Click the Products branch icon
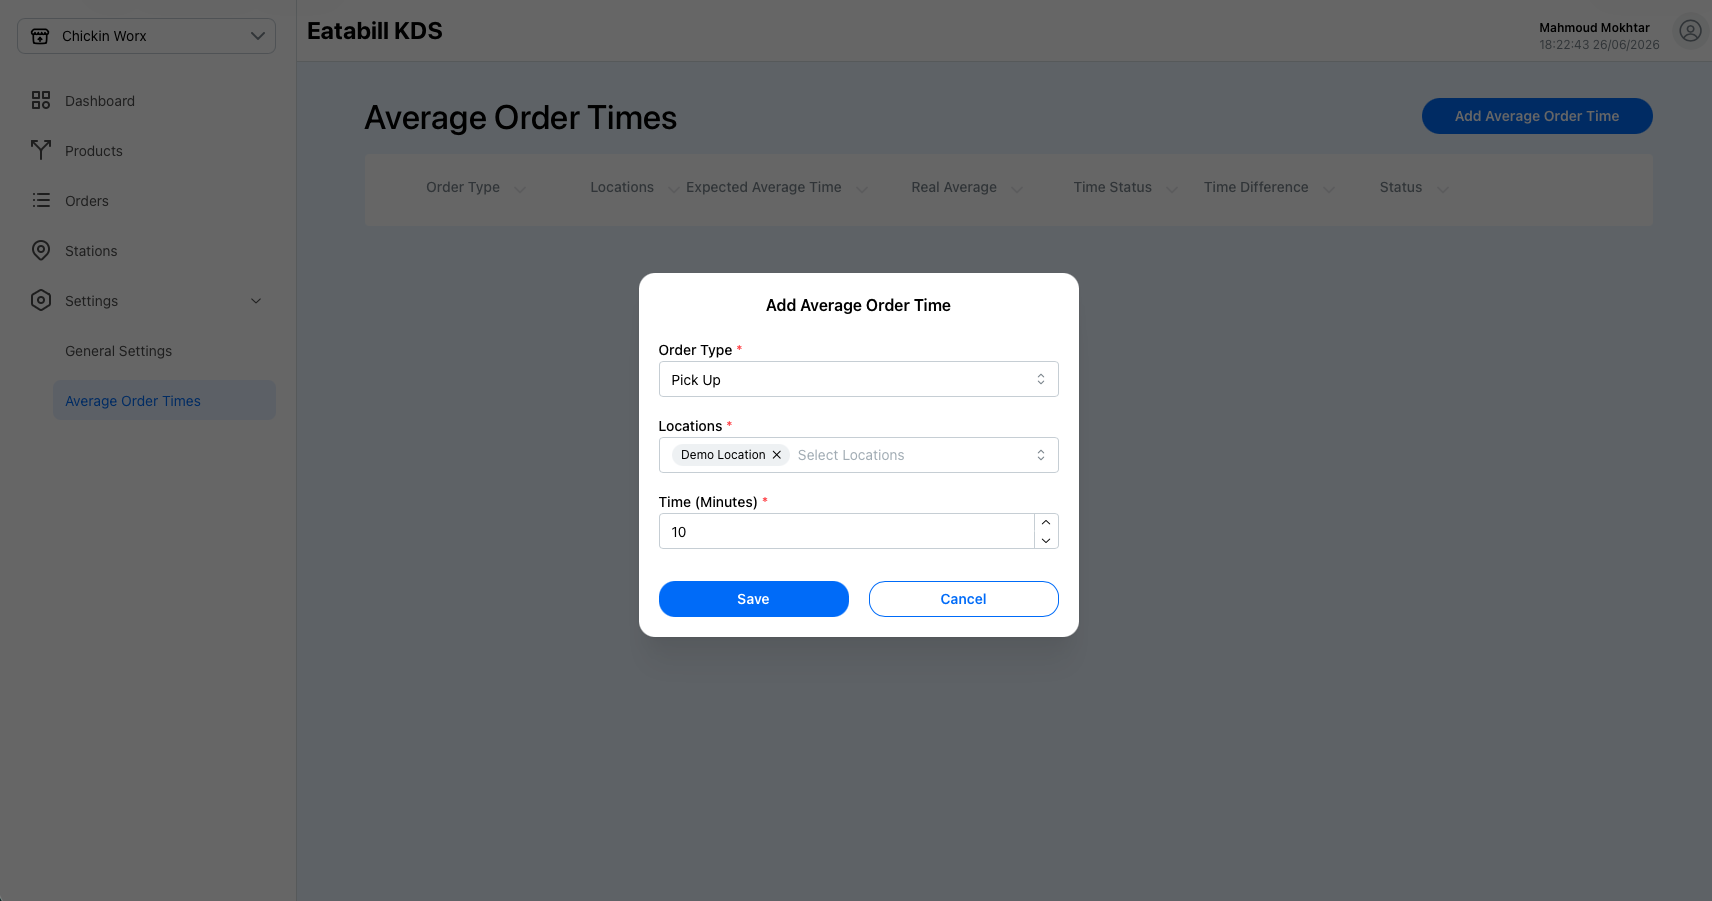The image size is (1712, 901). point(41,150)
